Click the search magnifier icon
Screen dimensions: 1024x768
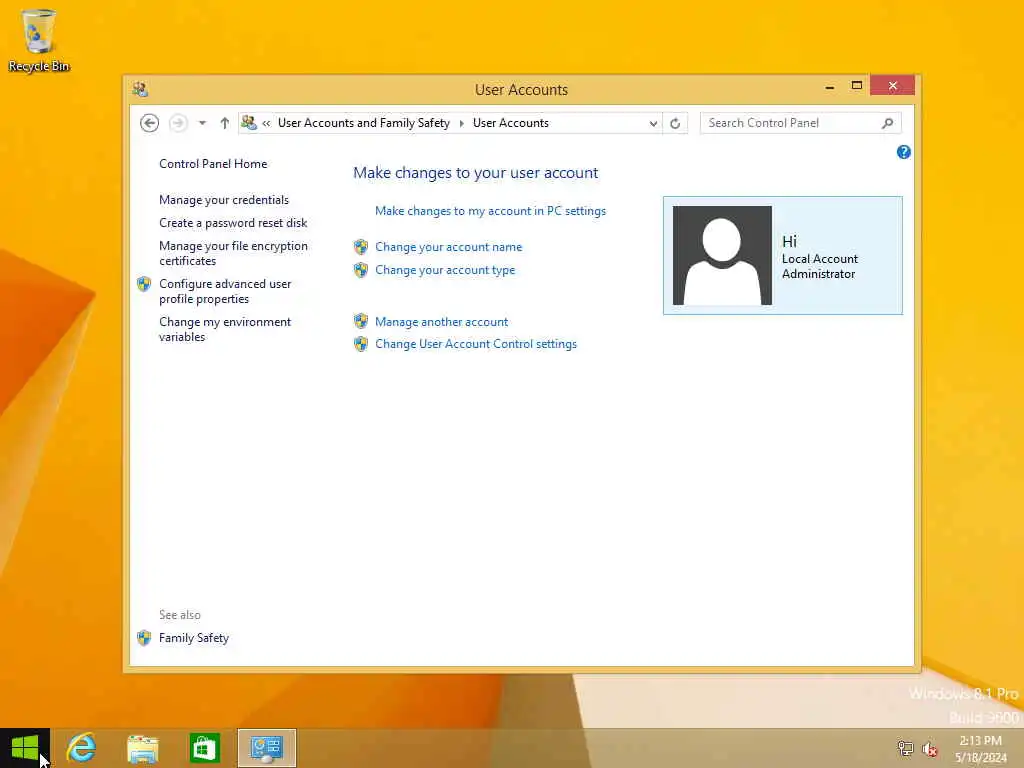click(888, 123)
